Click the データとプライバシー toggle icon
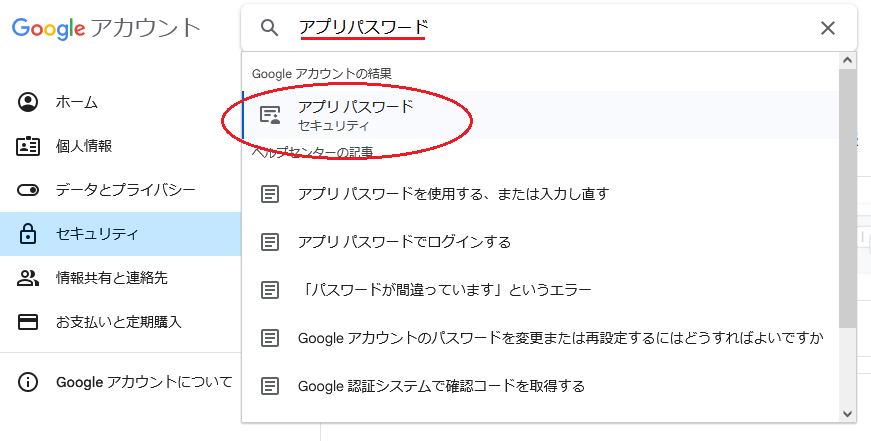This screenshot has height=441, width=871. 28,190
